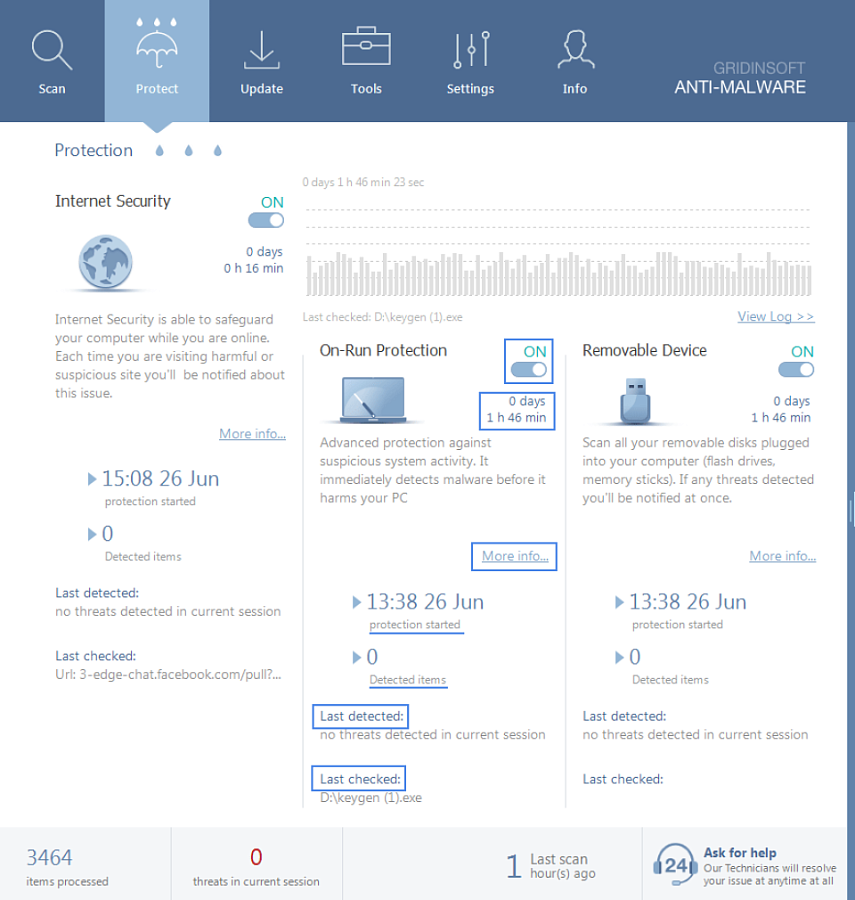The image size is (855, 900).
Task: Click the Ask for help panel text
Action: [770, 867]
